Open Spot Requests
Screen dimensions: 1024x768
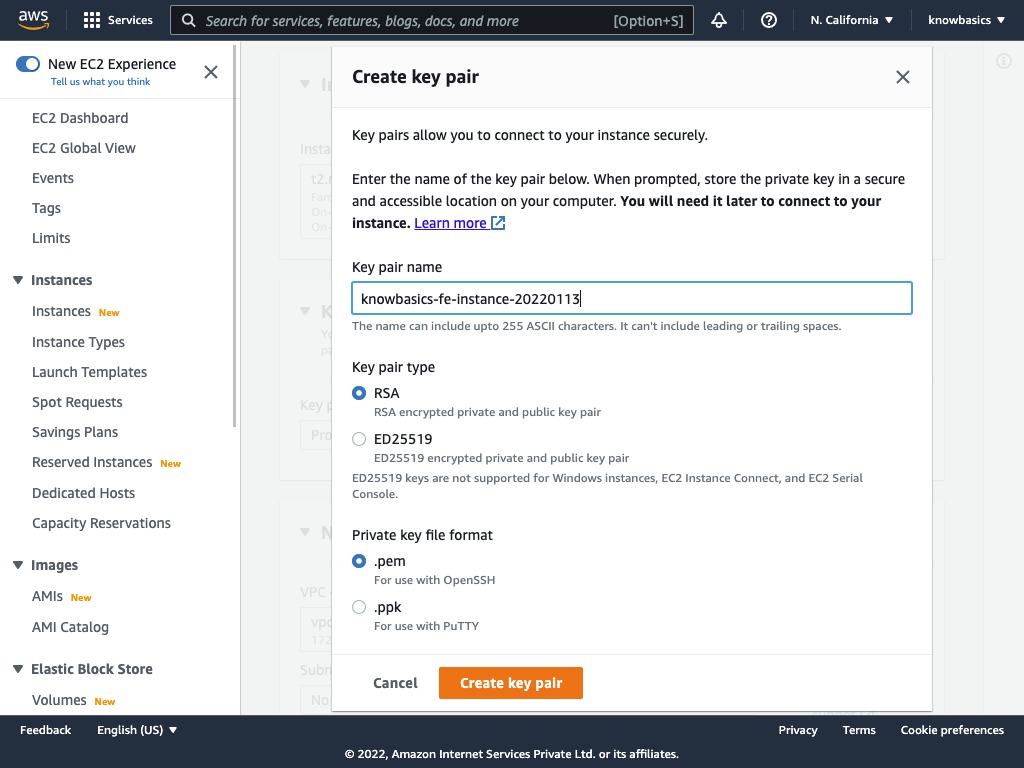pos(77,402)
